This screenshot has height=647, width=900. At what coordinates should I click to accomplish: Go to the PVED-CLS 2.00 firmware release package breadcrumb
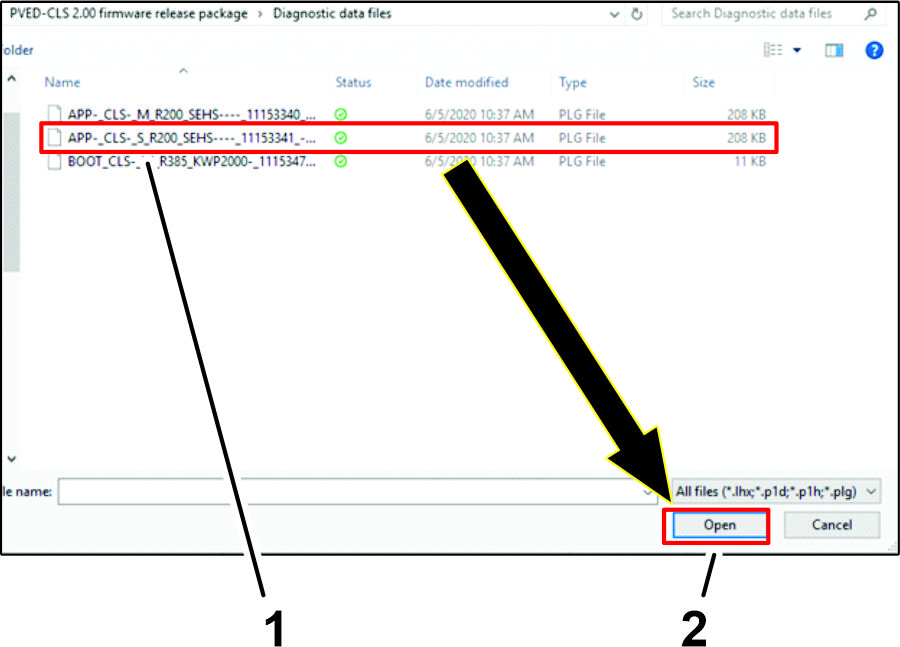[127, 14]
